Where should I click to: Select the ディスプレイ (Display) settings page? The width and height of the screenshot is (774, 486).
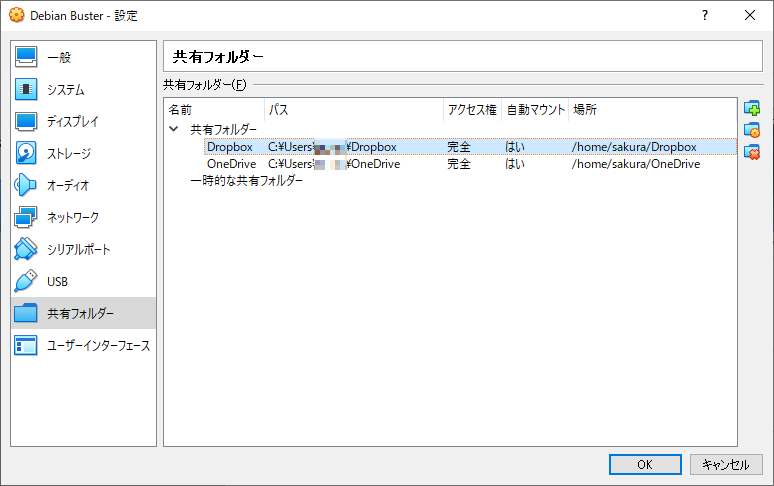[72, 121]
